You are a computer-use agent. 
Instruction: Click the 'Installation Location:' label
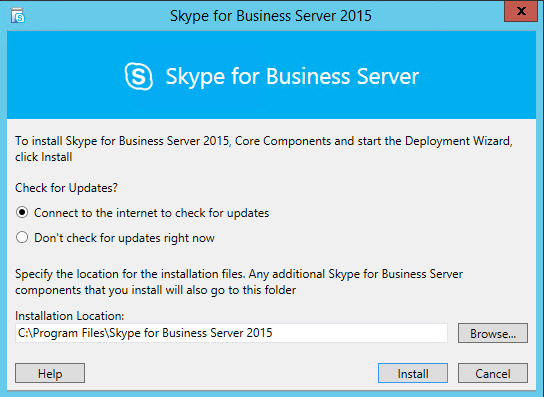69,316
